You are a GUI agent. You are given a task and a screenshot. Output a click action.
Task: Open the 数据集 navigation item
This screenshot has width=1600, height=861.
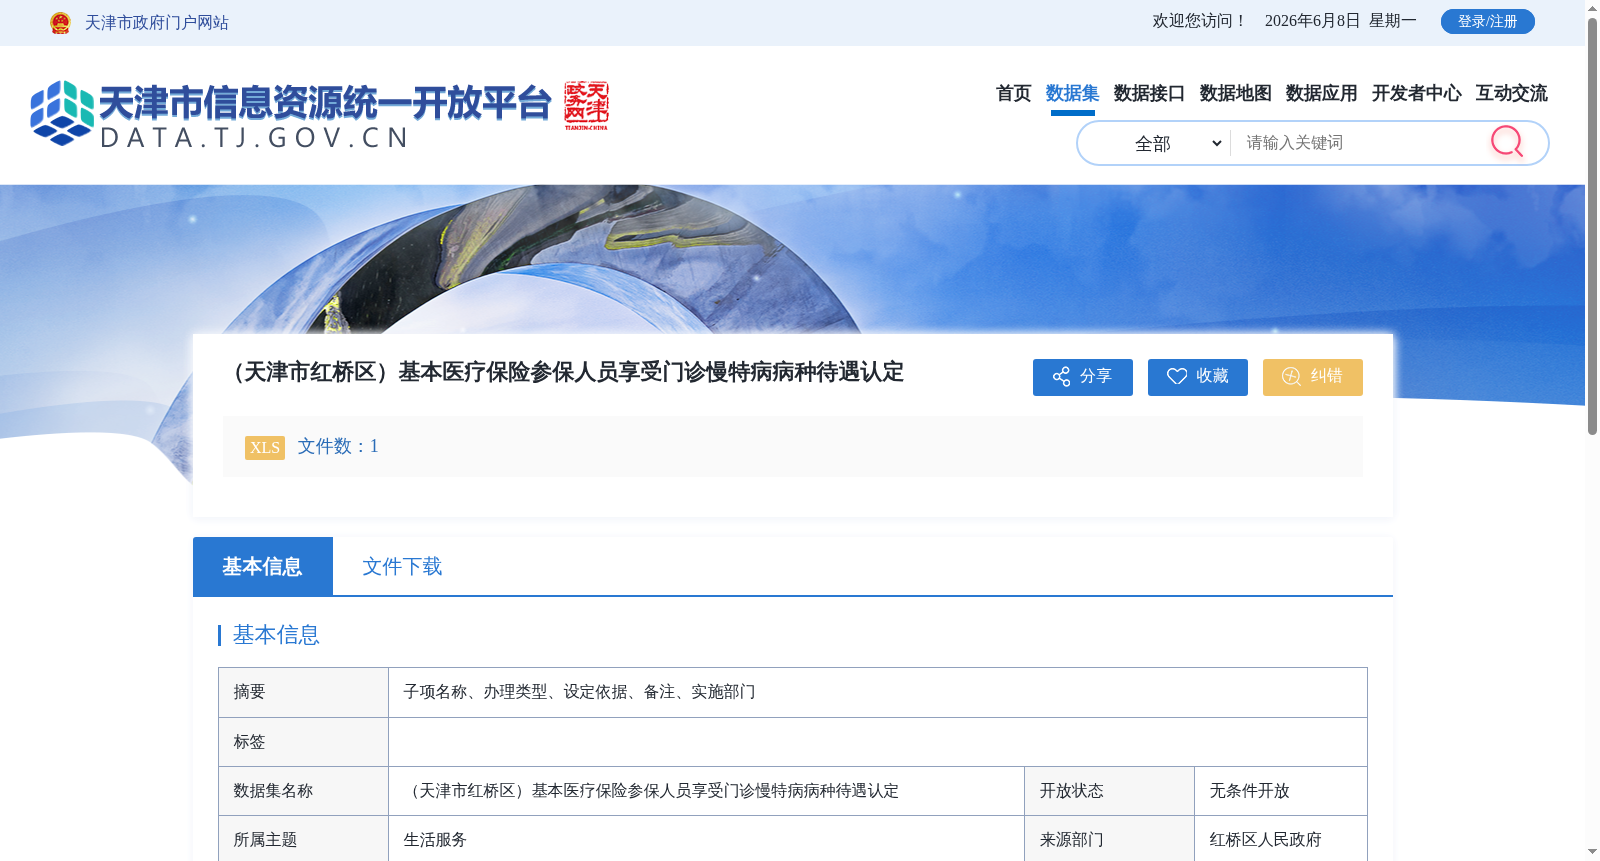(x=1072, y=93)
